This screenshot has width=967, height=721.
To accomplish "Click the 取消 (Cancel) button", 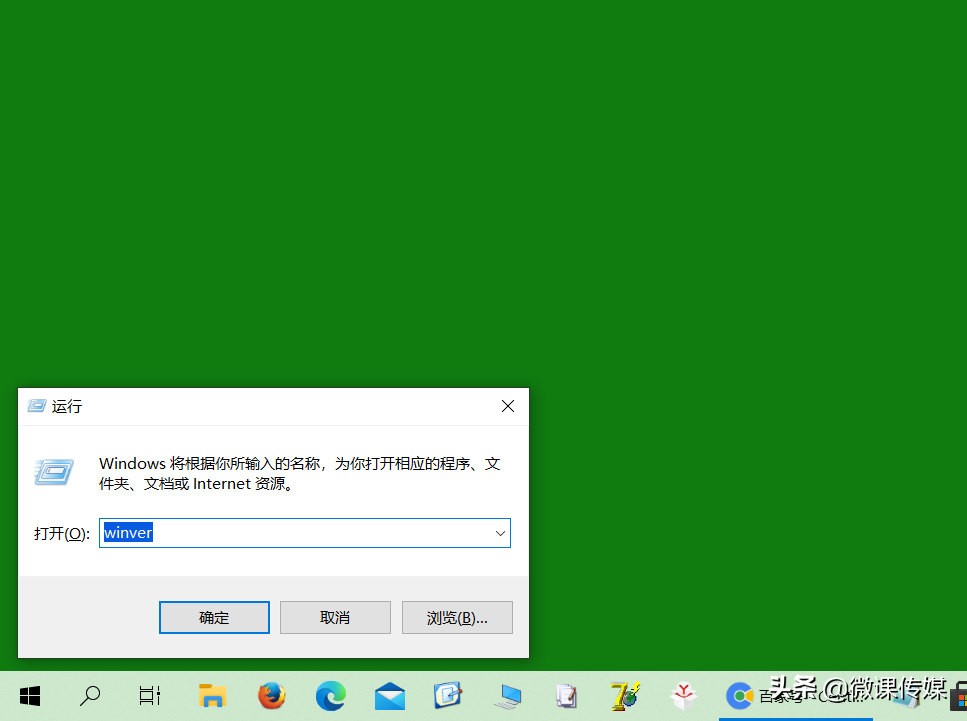I will pyautogui.click(x=335, y=617).
